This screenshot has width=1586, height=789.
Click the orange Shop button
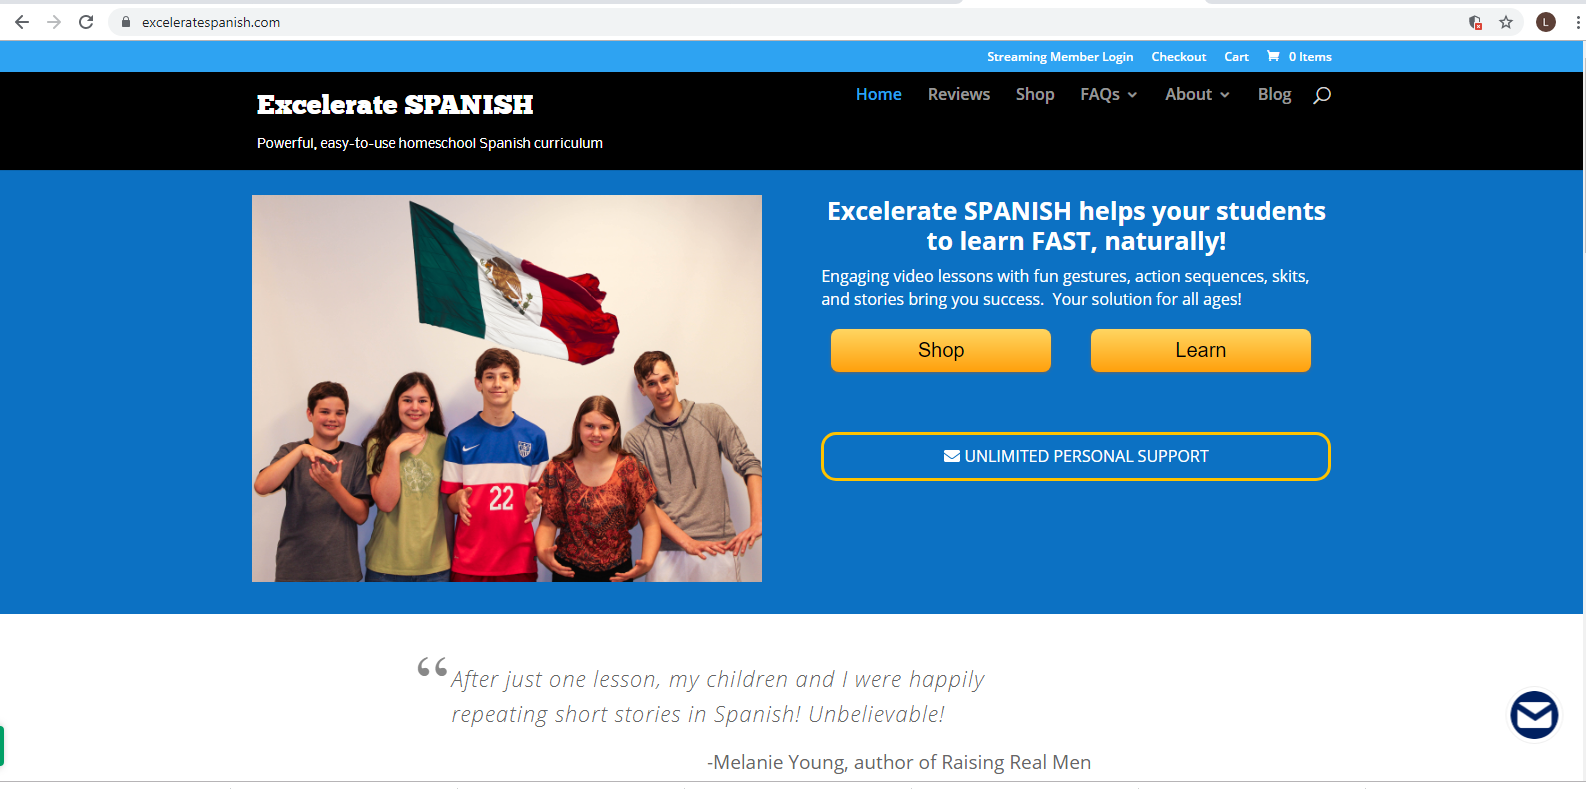(x=941, y=350)
